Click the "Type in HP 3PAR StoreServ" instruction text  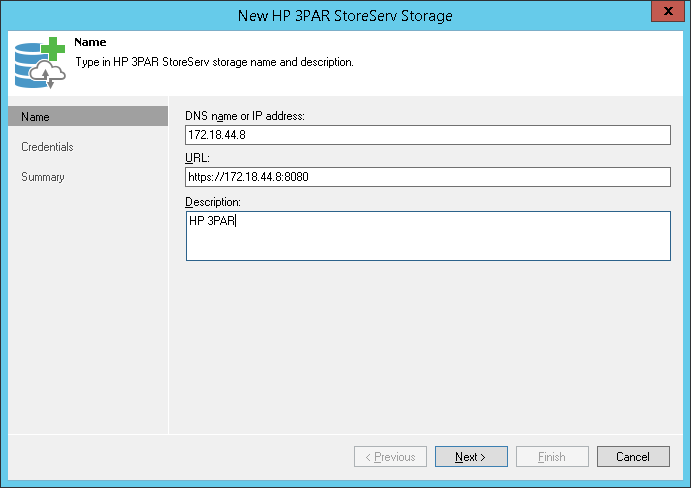215,62
